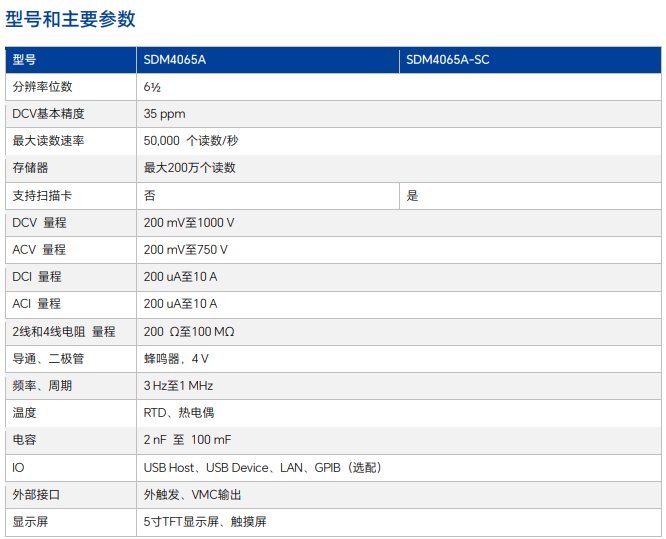Click 是 in the 支持扫描卡 row
The width and height of the screenshot is (666, 539).
click(x=412, y=195)
